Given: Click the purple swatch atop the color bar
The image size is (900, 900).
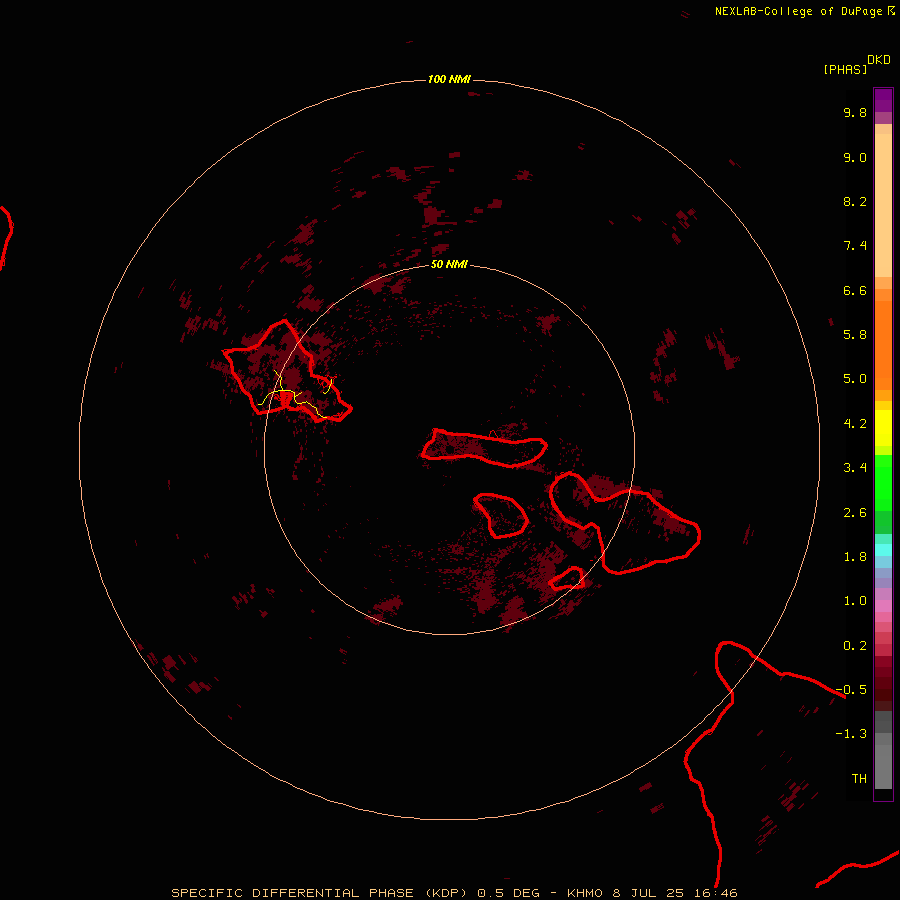Looking at the screenshot, I should (x=883, y=100).
